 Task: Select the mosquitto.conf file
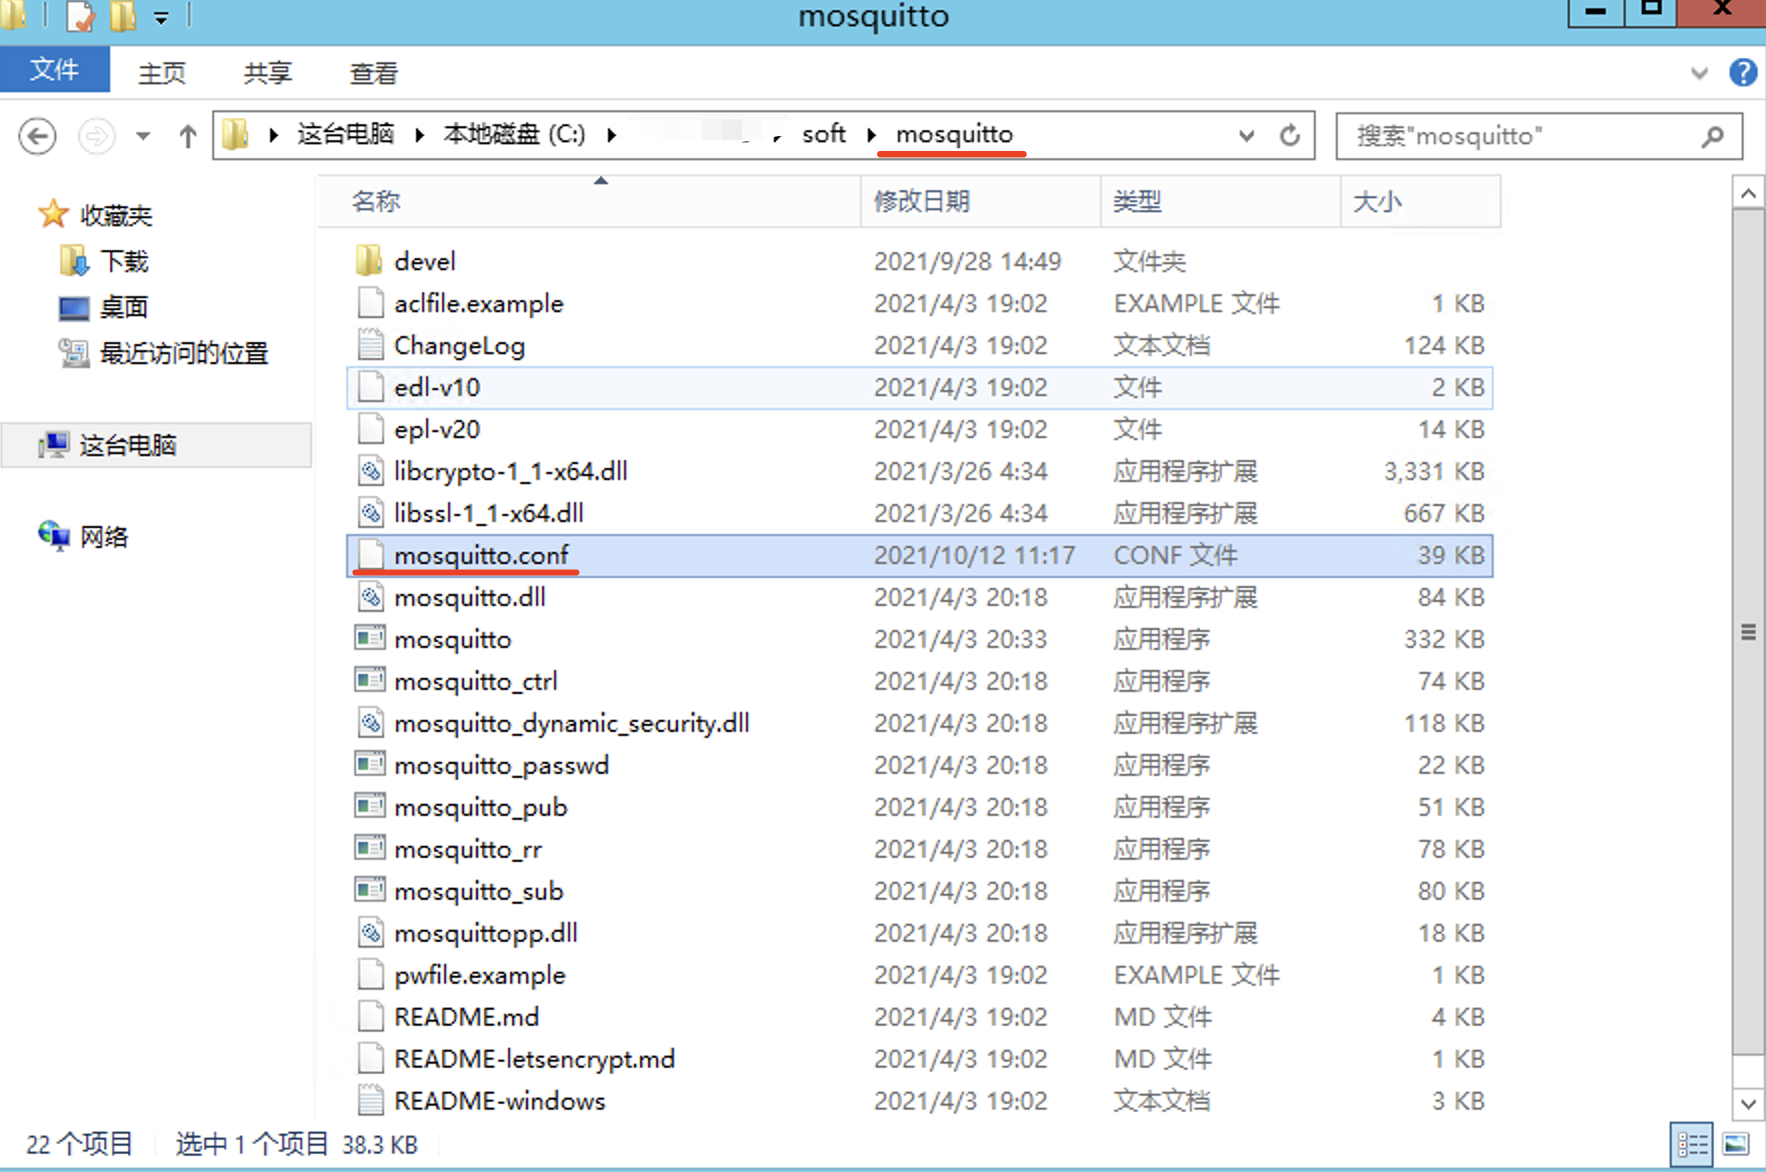481,555
